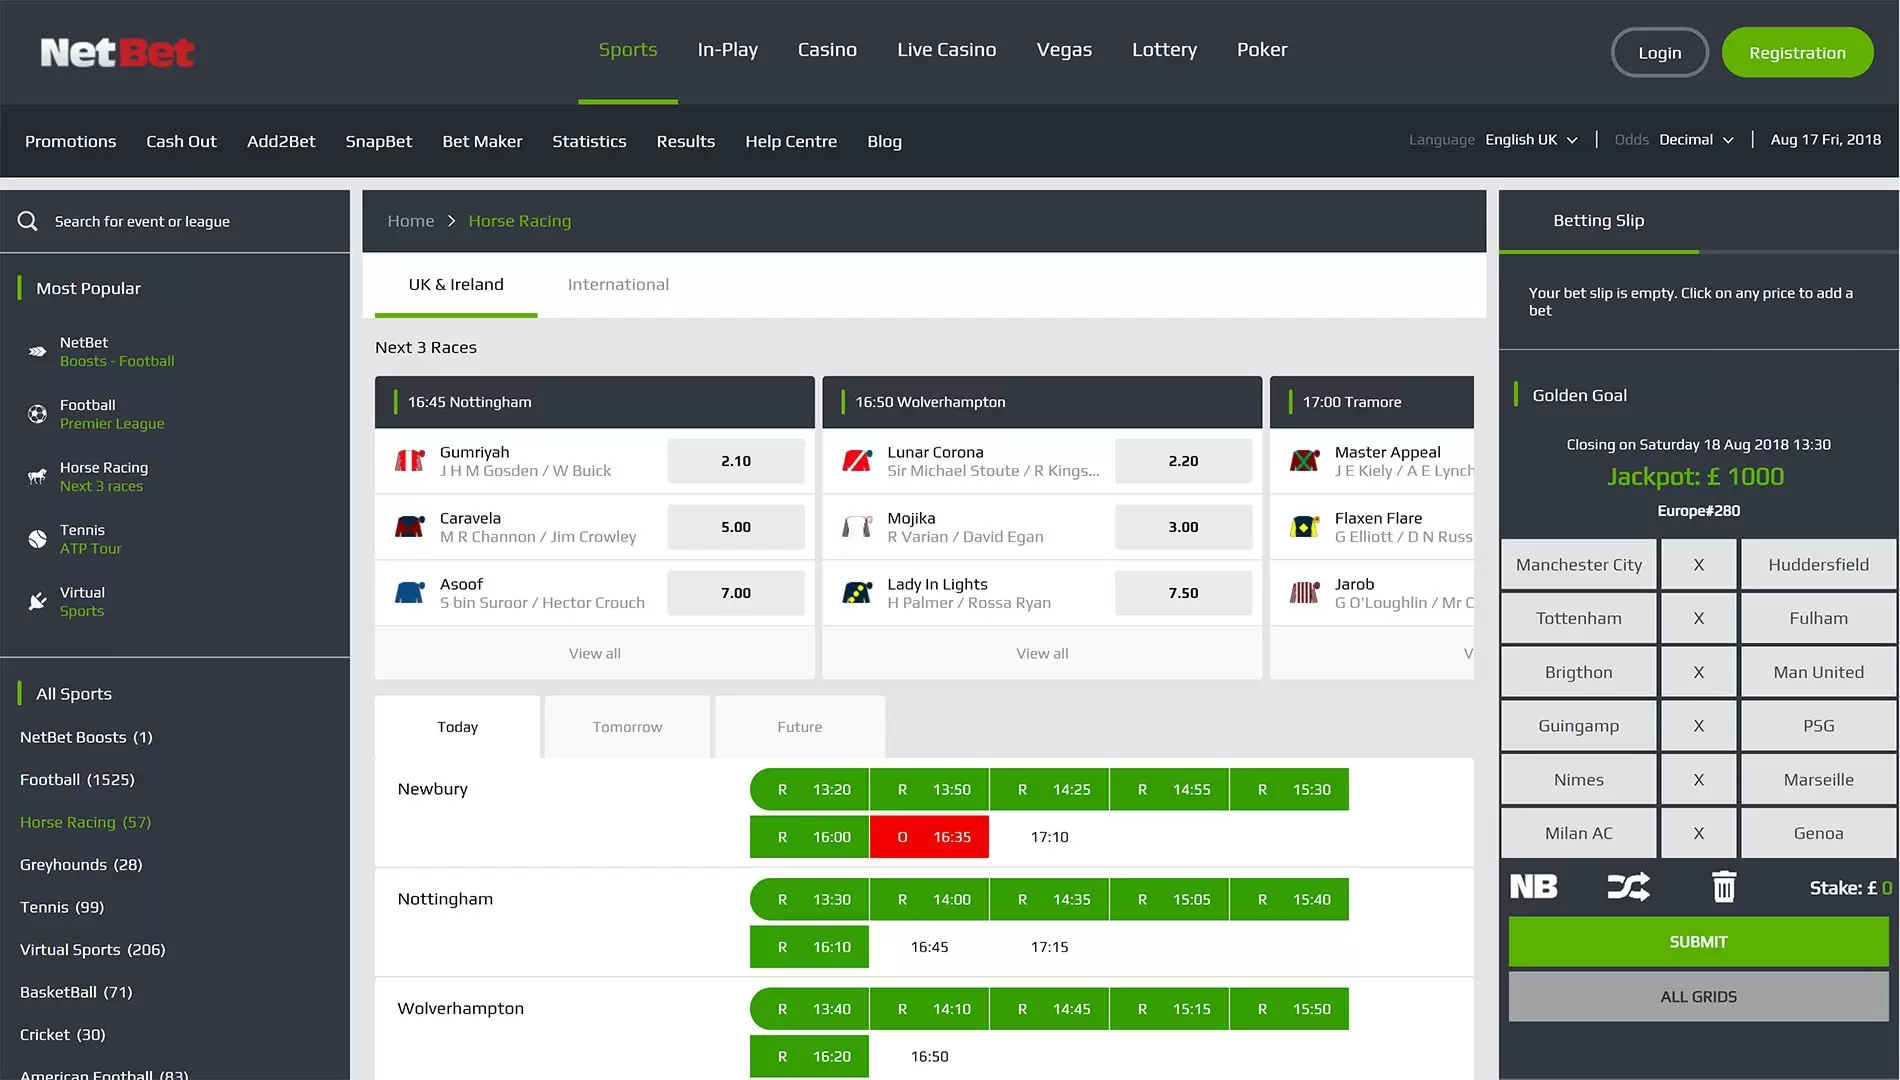
Task: Open the Live Casino section
Action: (946, 50)
